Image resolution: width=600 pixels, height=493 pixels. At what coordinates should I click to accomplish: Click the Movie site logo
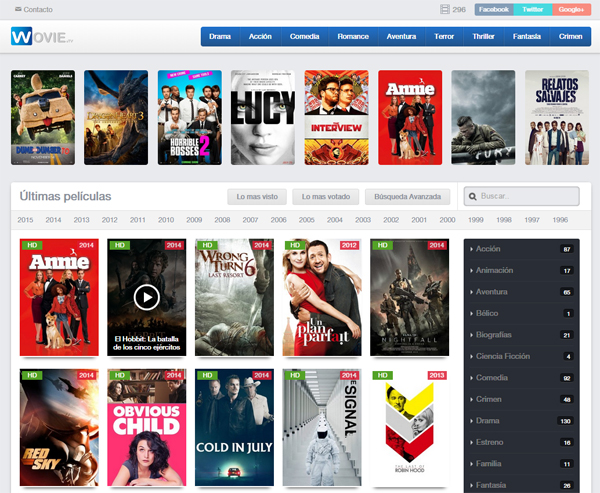[x=43, y=37]
